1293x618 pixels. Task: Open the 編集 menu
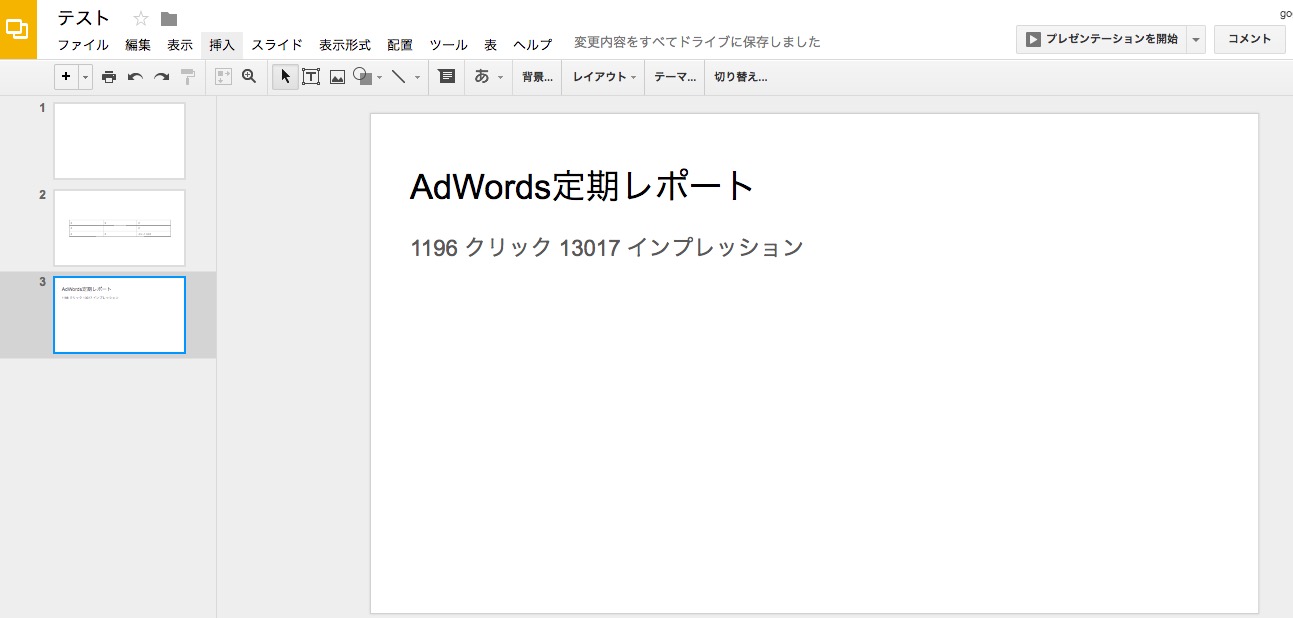[x=138, y=45]
